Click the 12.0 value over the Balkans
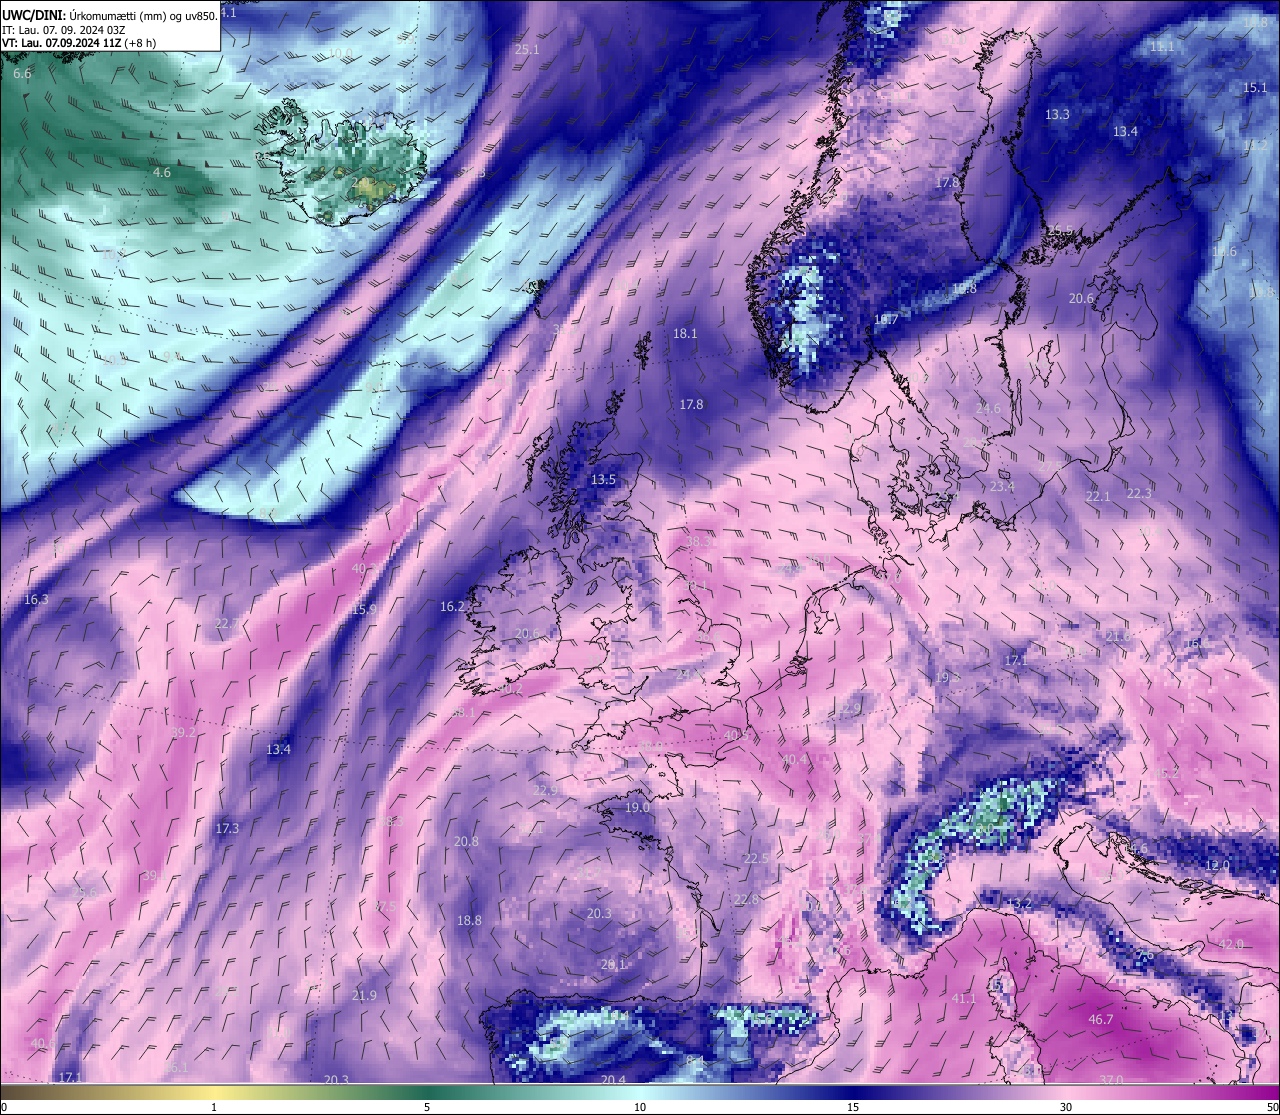This screenshot has width=1280, height=1115. (1217, 865)
